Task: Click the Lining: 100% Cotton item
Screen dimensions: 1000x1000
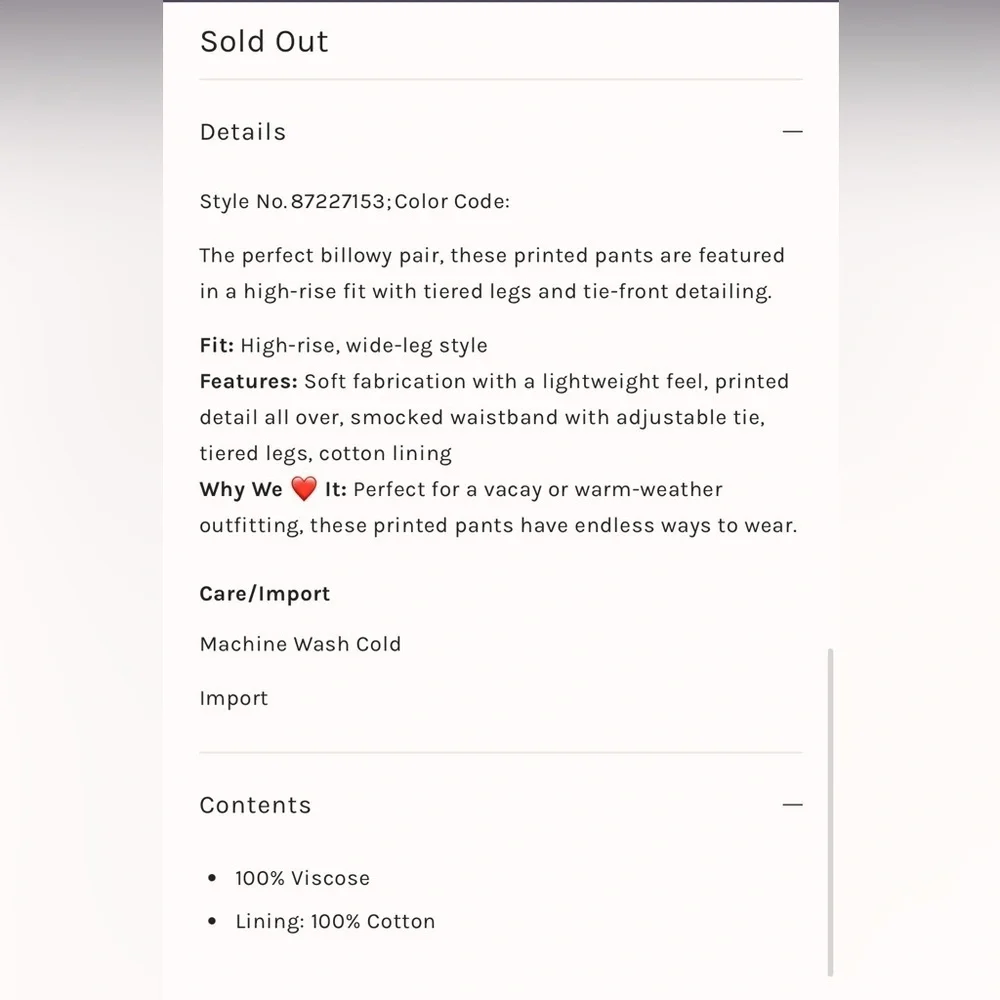Action: click(x=335, y=922)
